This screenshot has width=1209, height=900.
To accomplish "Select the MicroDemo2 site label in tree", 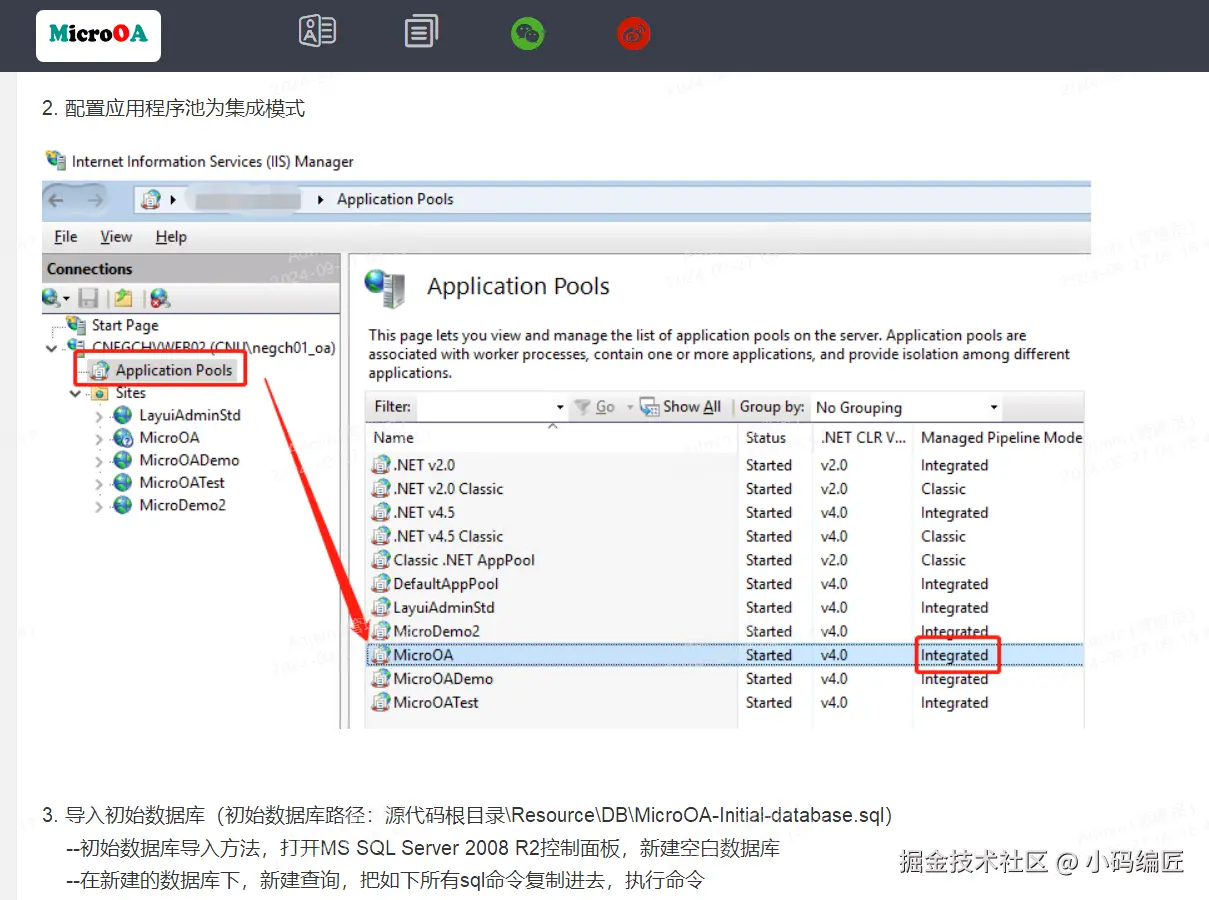I will [182, 505].
